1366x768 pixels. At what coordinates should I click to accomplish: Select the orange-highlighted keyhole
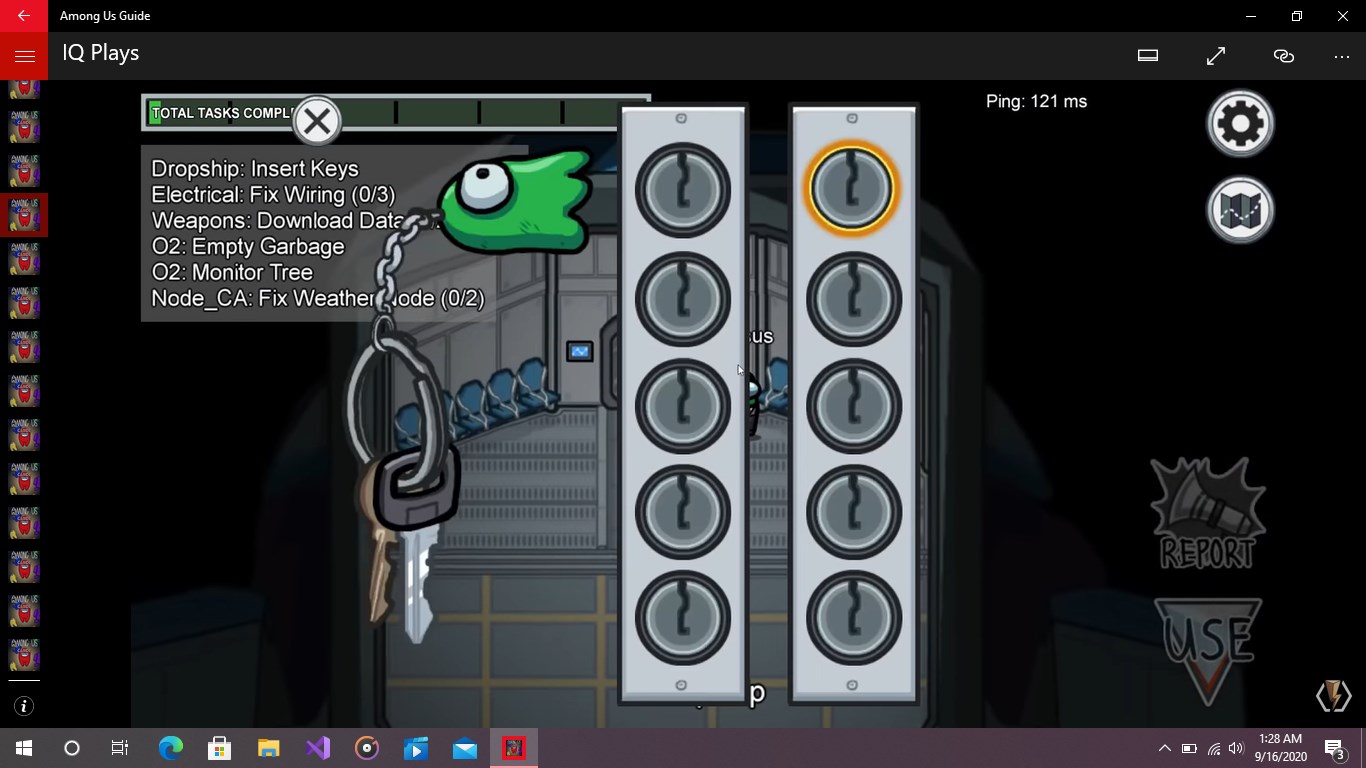tap(852, 189)
